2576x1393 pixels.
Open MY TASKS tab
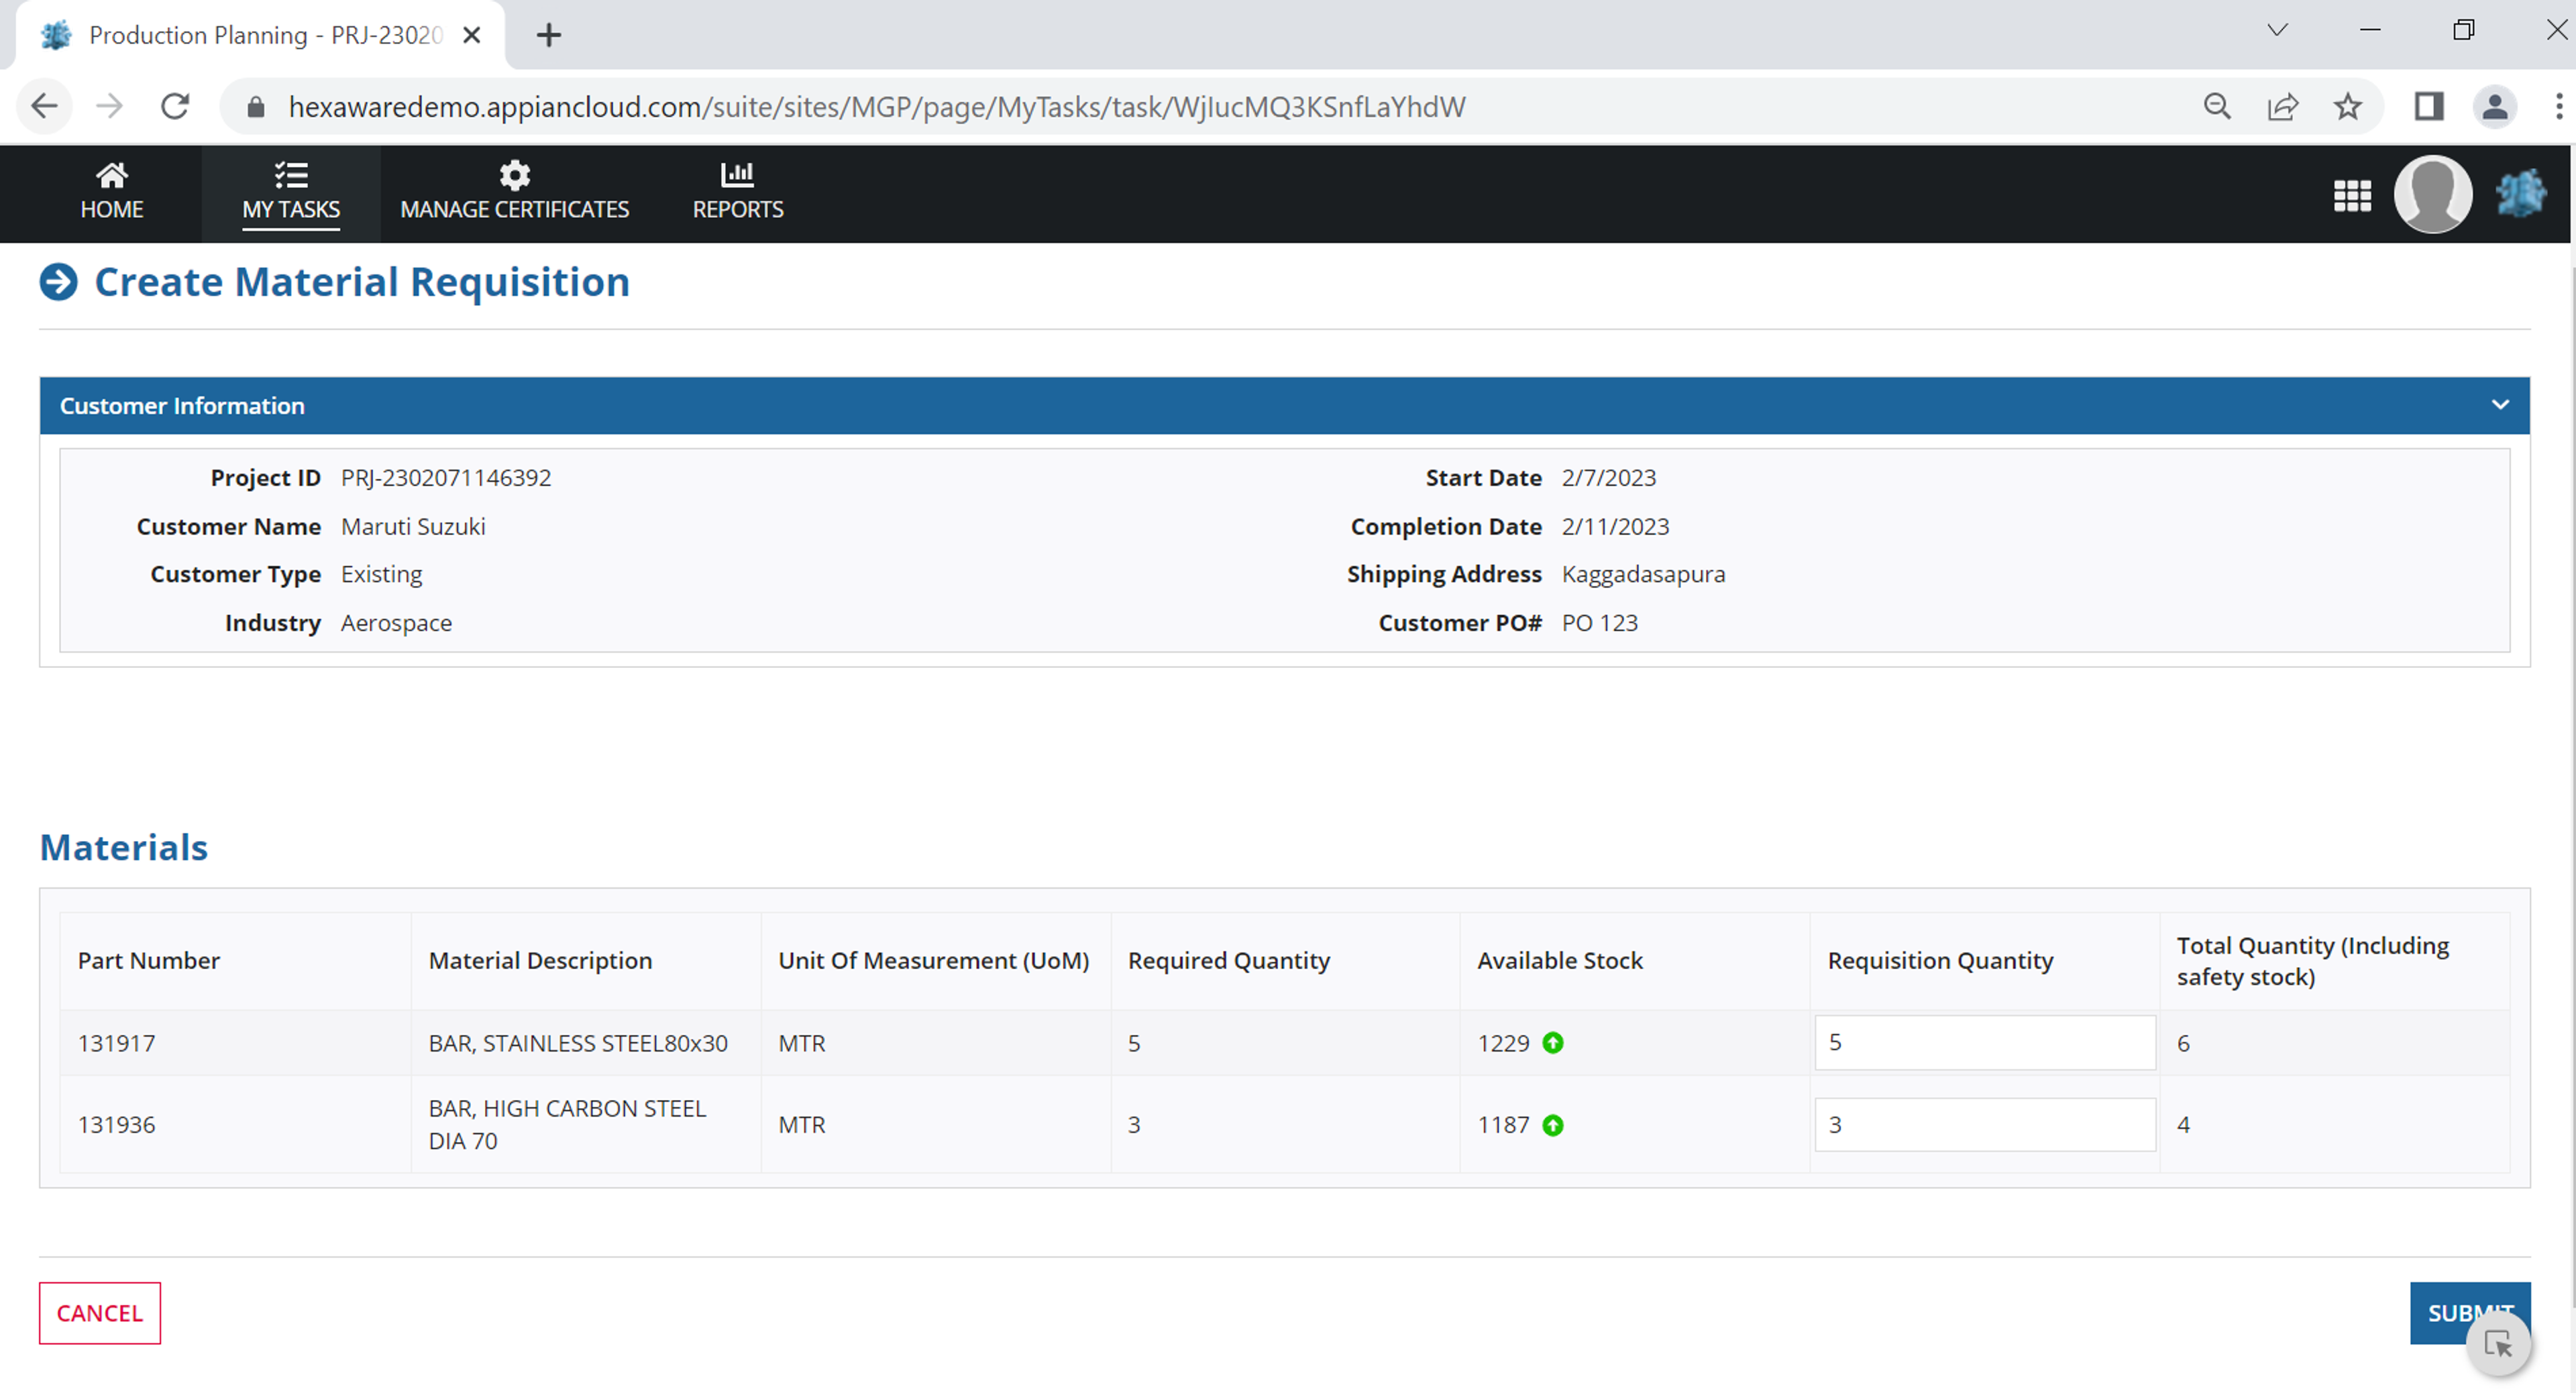click(291, 193)
